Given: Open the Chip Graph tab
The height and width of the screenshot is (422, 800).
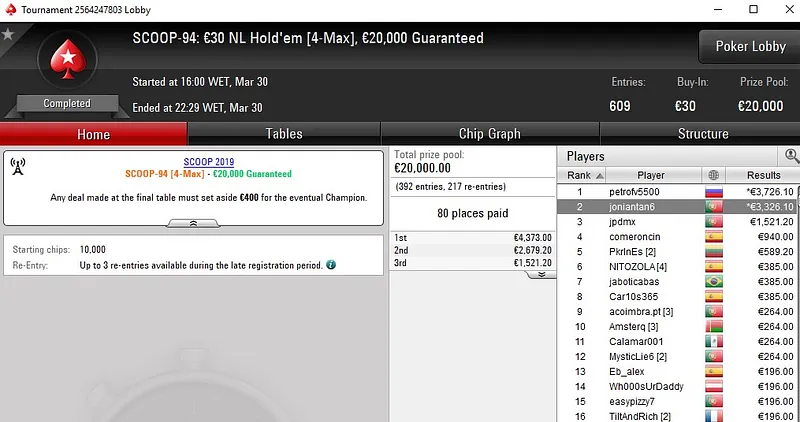Looking at the screenshot, I should coord(489,134).
